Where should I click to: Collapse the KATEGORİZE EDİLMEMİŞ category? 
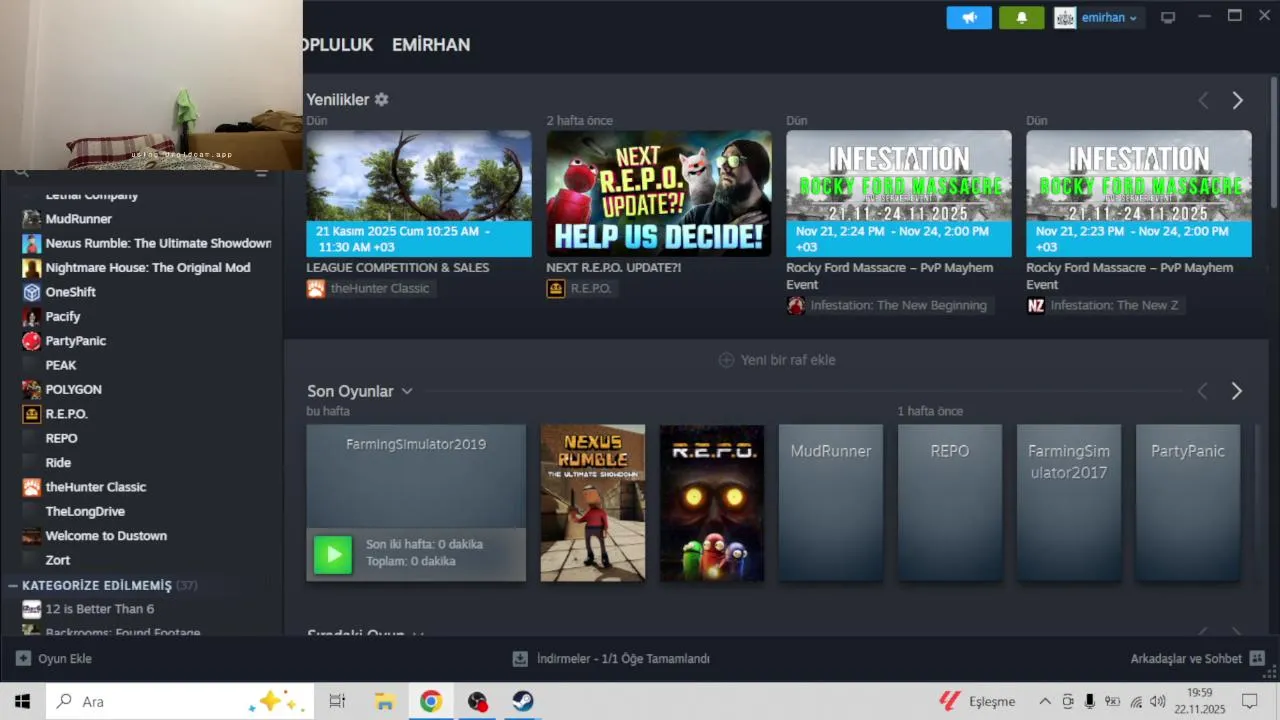pyautogui.click(x=13, y=585)
